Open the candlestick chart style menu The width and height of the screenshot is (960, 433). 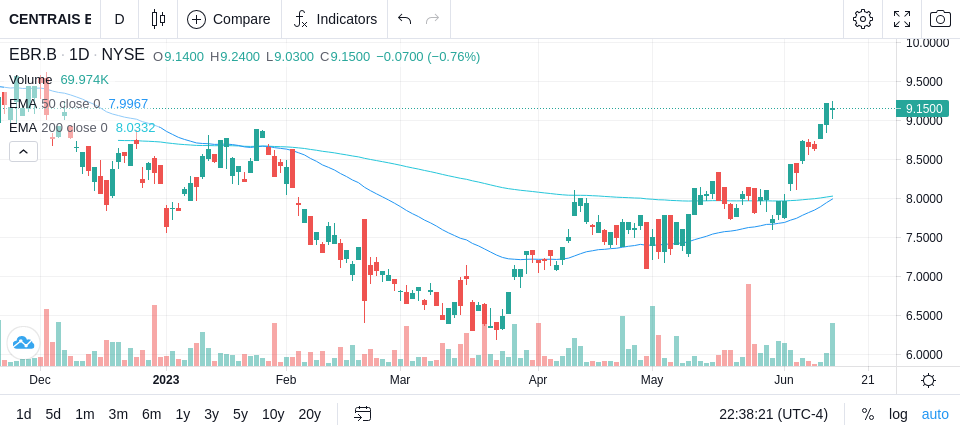[158, 19]
